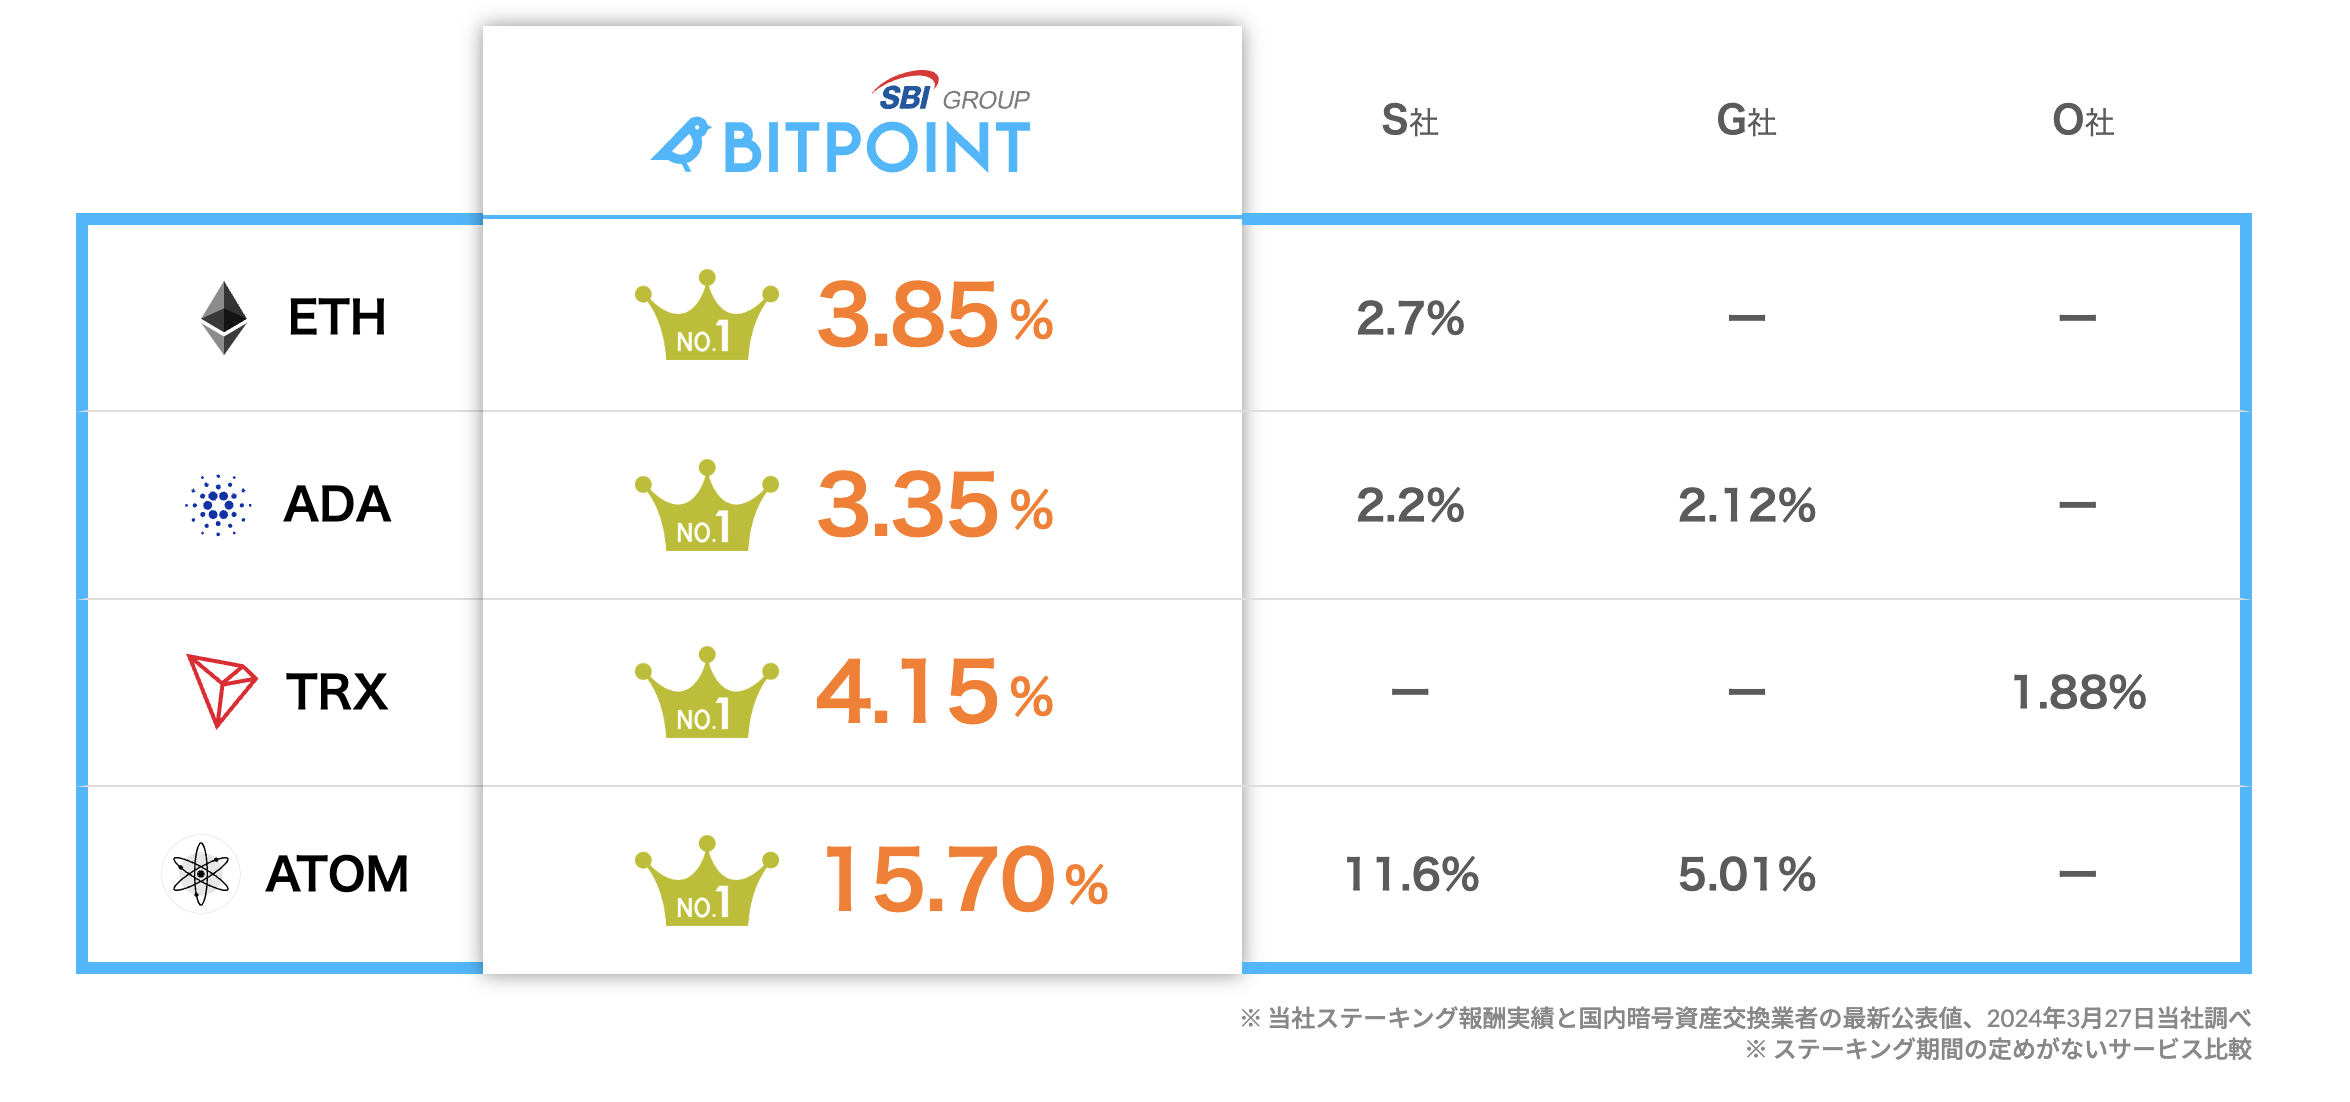This screenshot has height=1102, width=2350.
Task: Select the G社 column header
Action: pos(1746,121)
